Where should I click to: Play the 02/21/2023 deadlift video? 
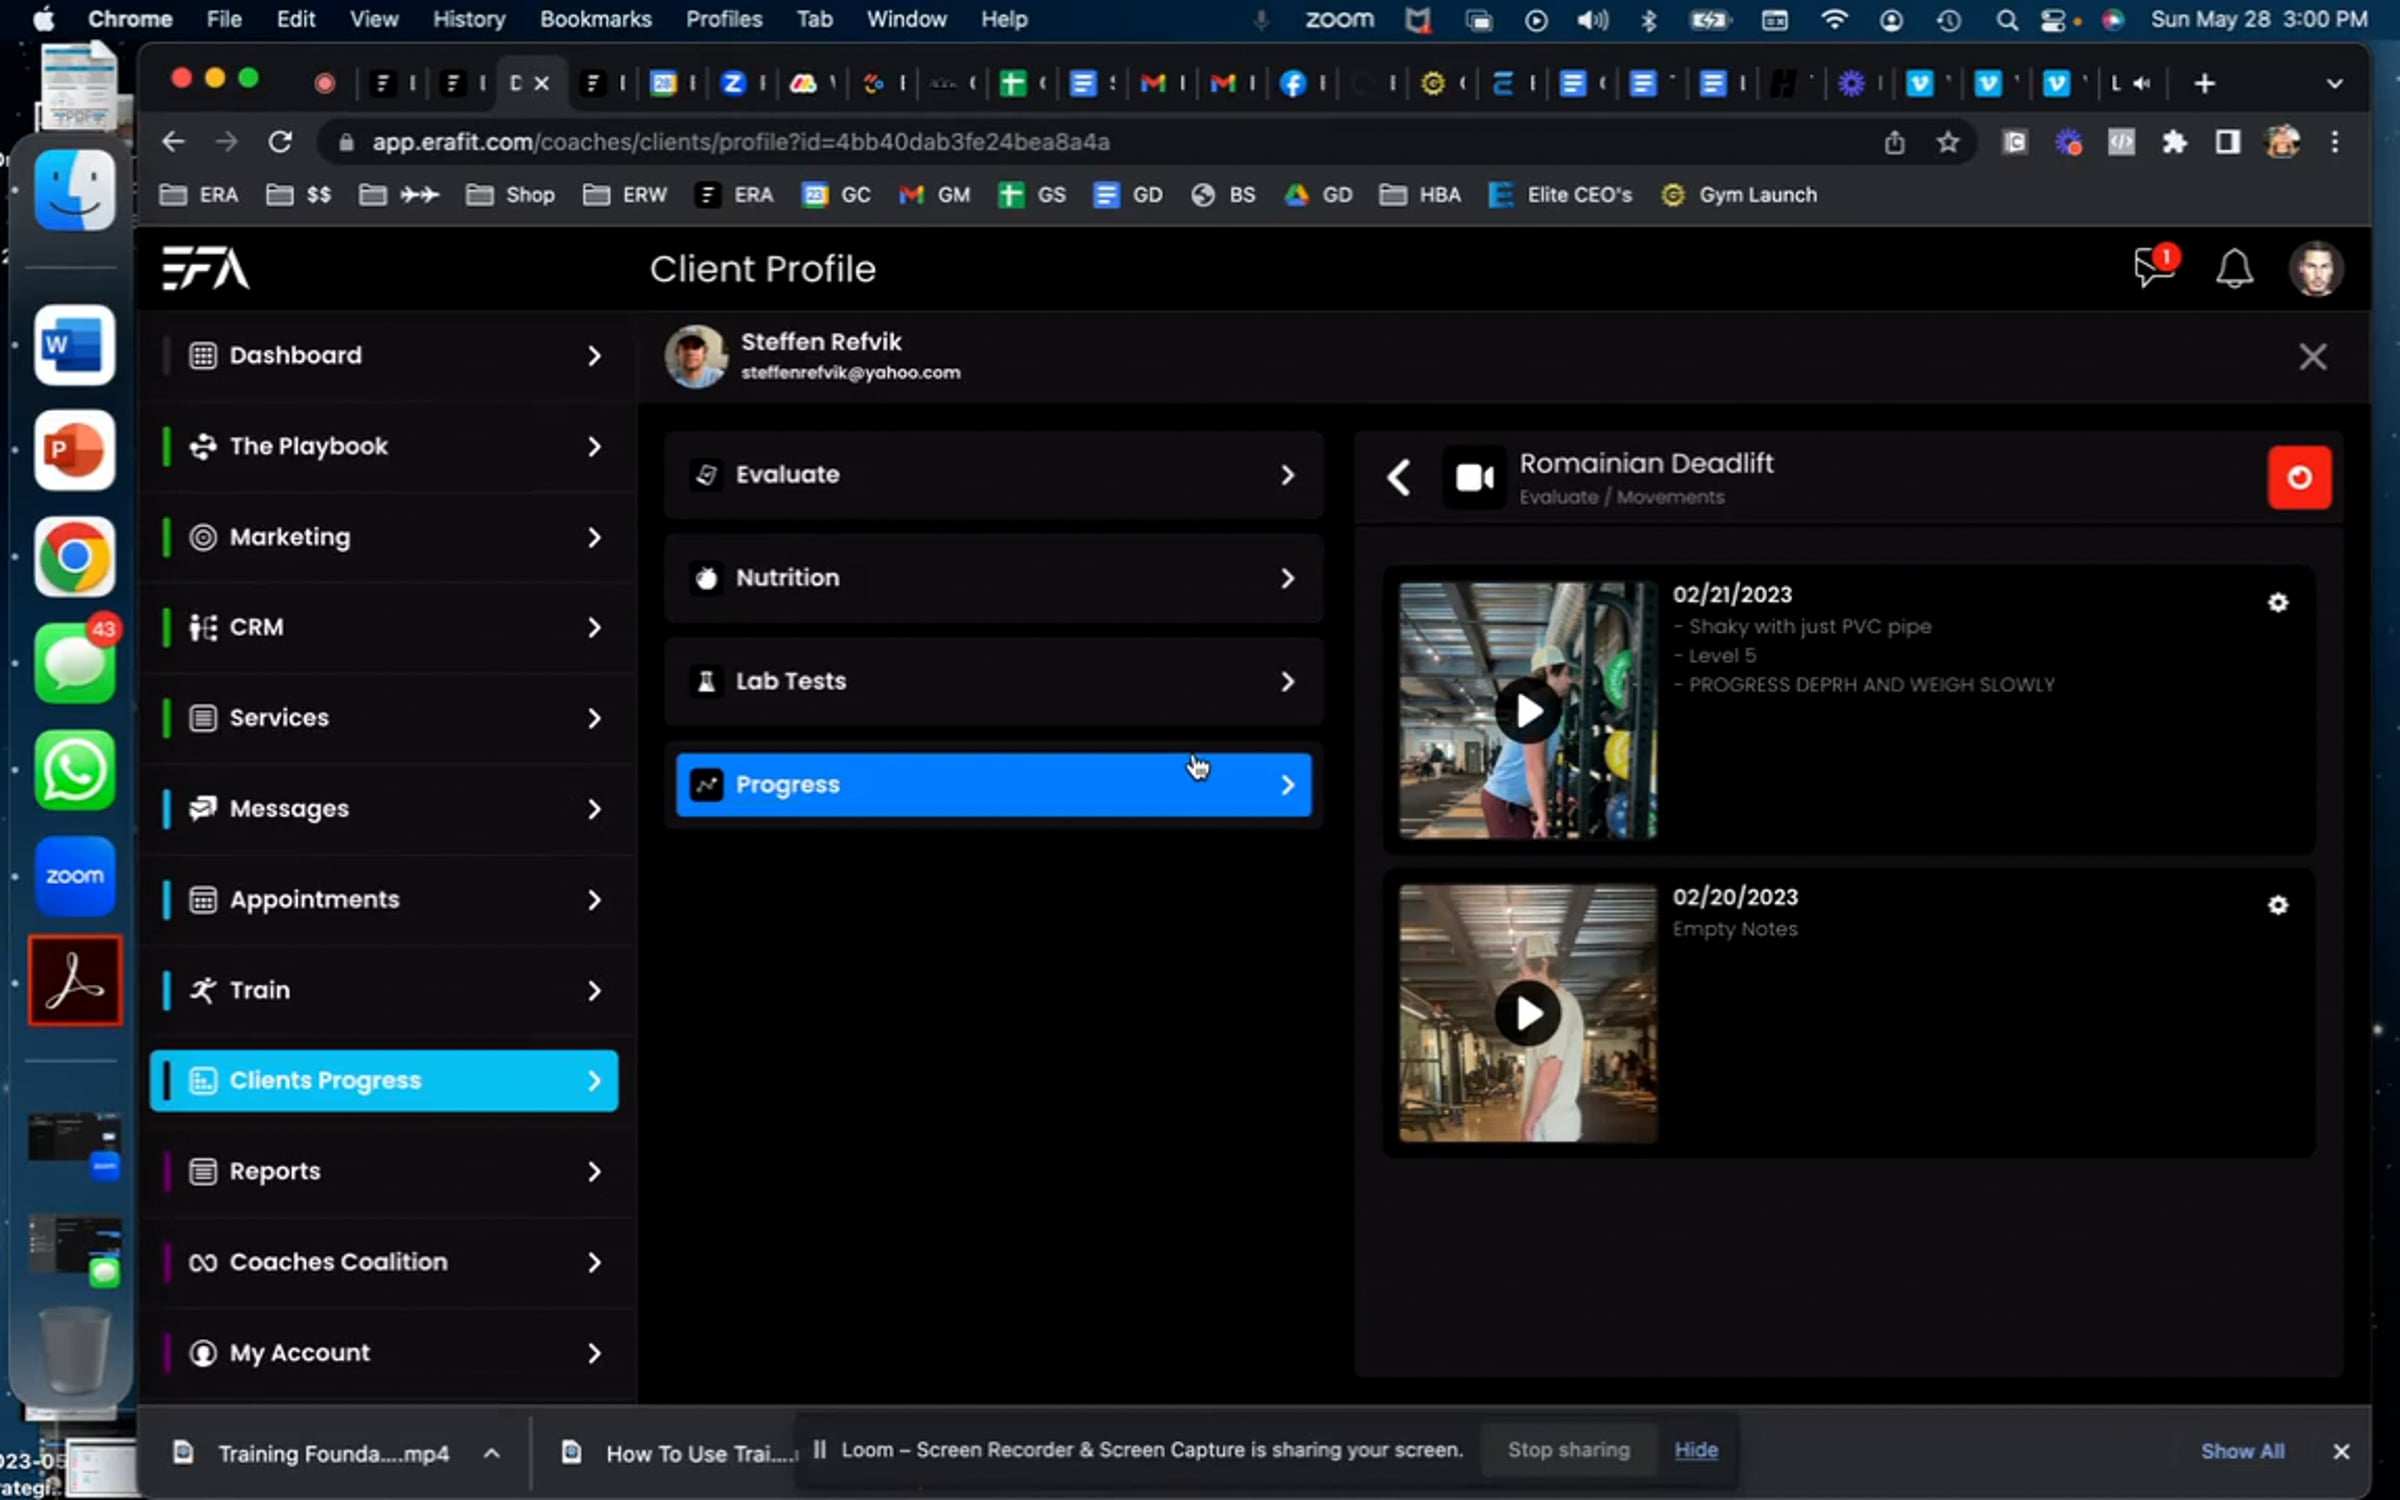[1527, 711]
